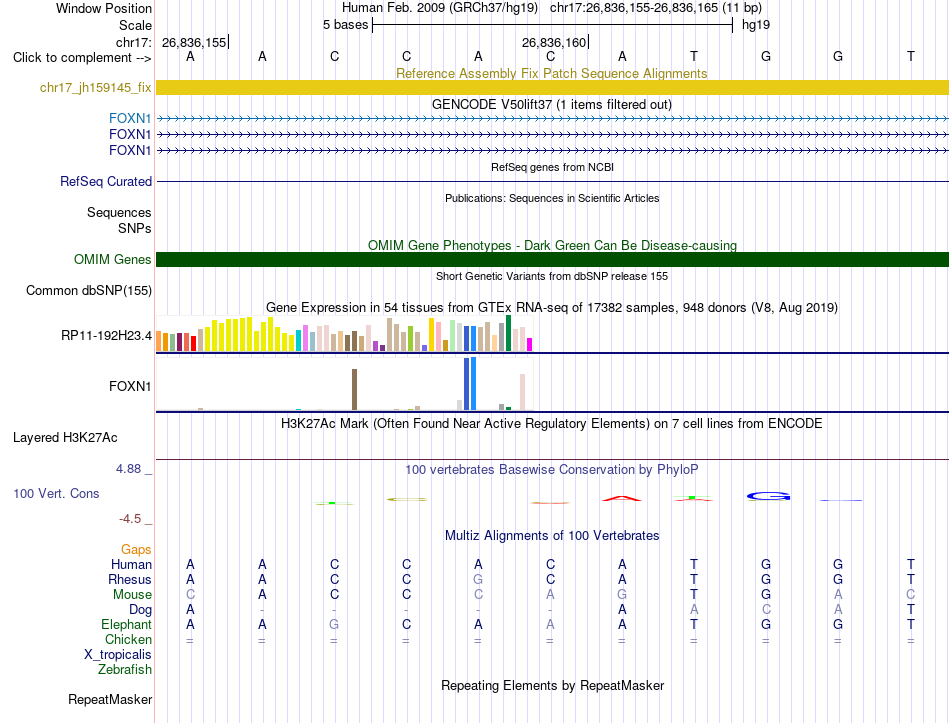Click the Multiz Alignments of 100 Vertebrates title

click(552, 536)
